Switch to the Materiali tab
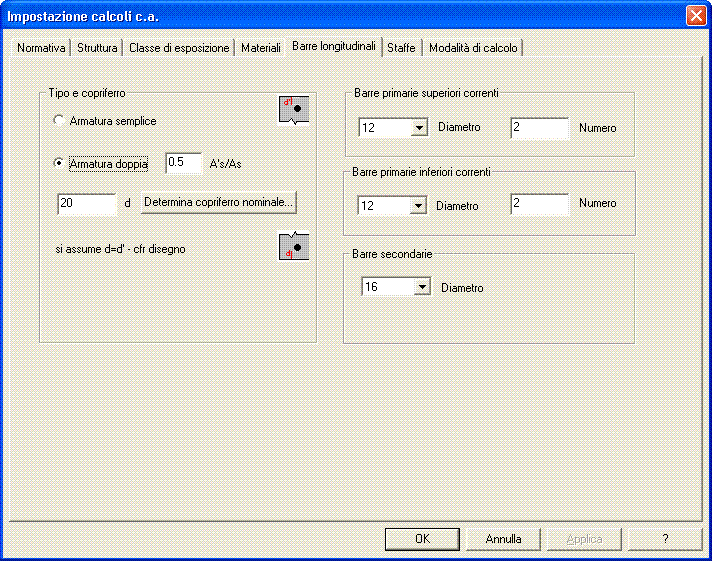Screen dimensions: 712x561 [261, 48]
